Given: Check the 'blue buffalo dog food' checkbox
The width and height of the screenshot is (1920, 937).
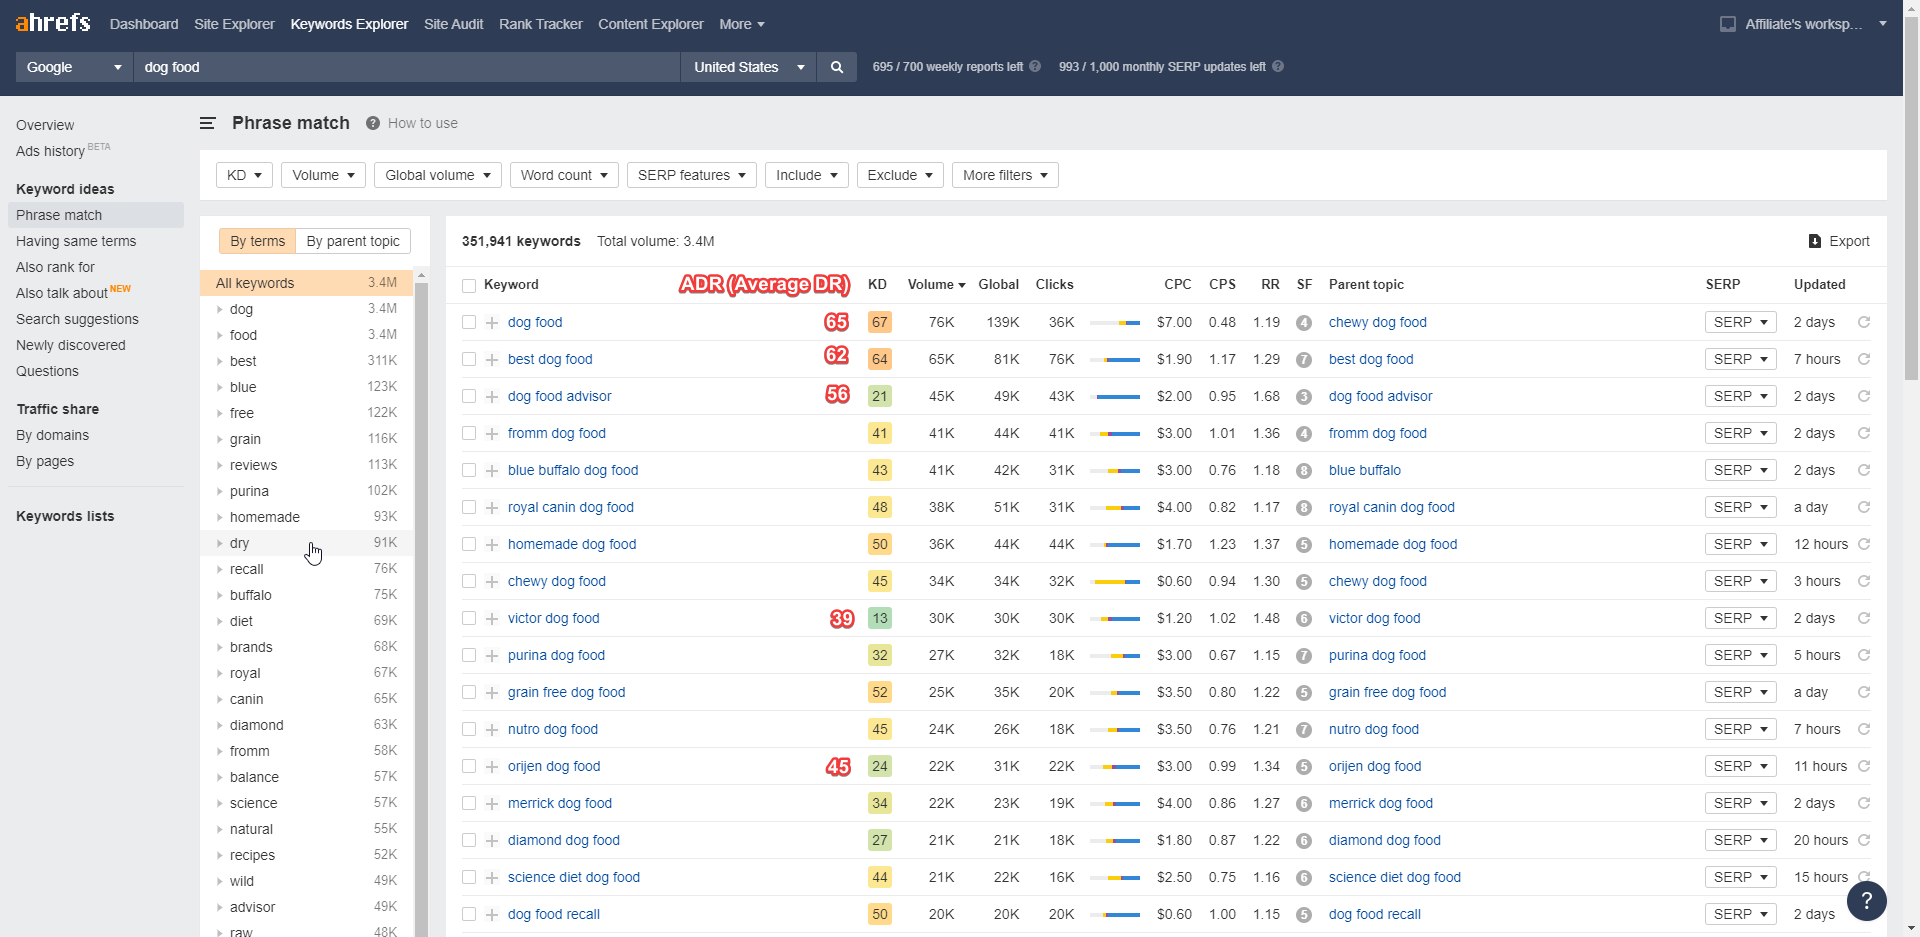Looking at the screenshot, I should (469, 470).
